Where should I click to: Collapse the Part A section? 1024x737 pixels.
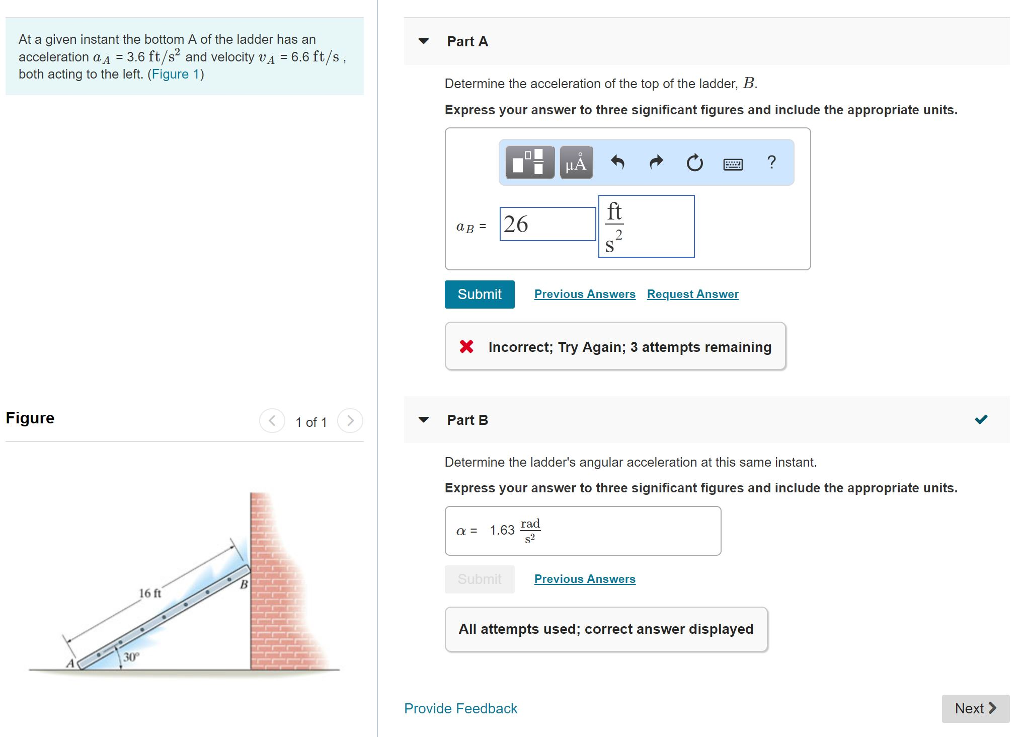(x=423, y=41)
